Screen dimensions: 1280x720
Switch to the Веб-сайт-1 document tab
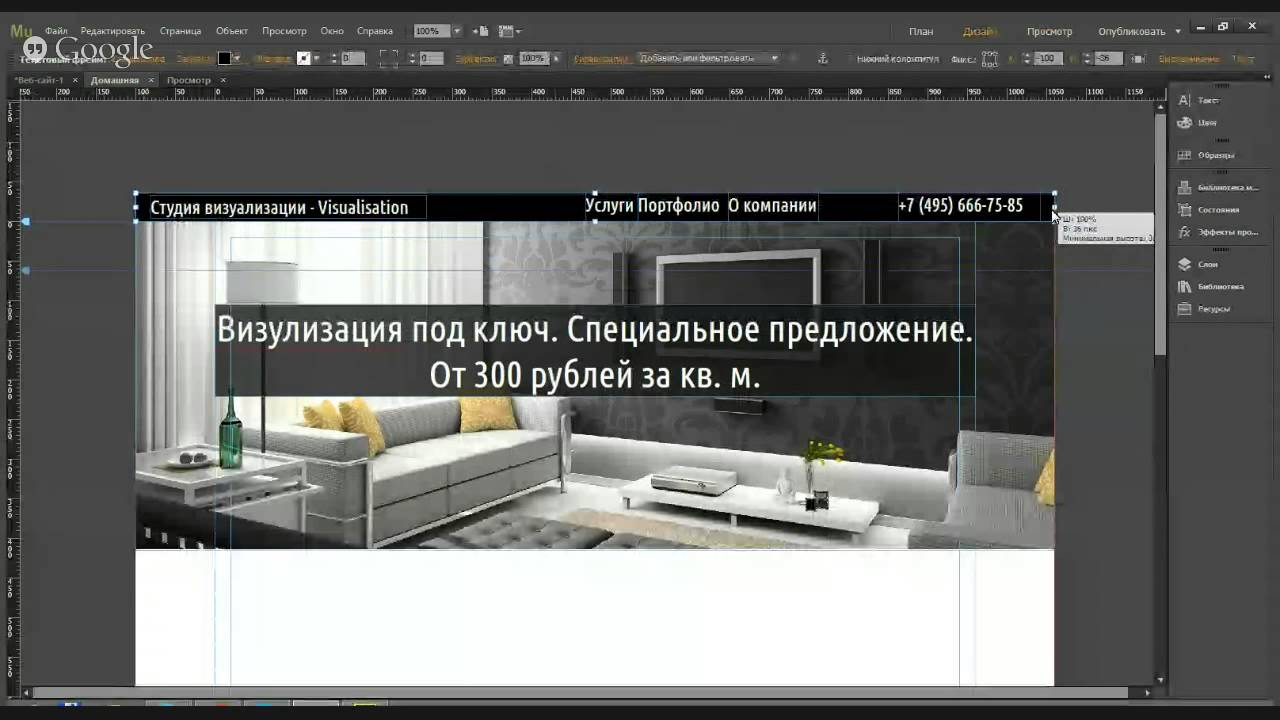(x=39, y=80)
